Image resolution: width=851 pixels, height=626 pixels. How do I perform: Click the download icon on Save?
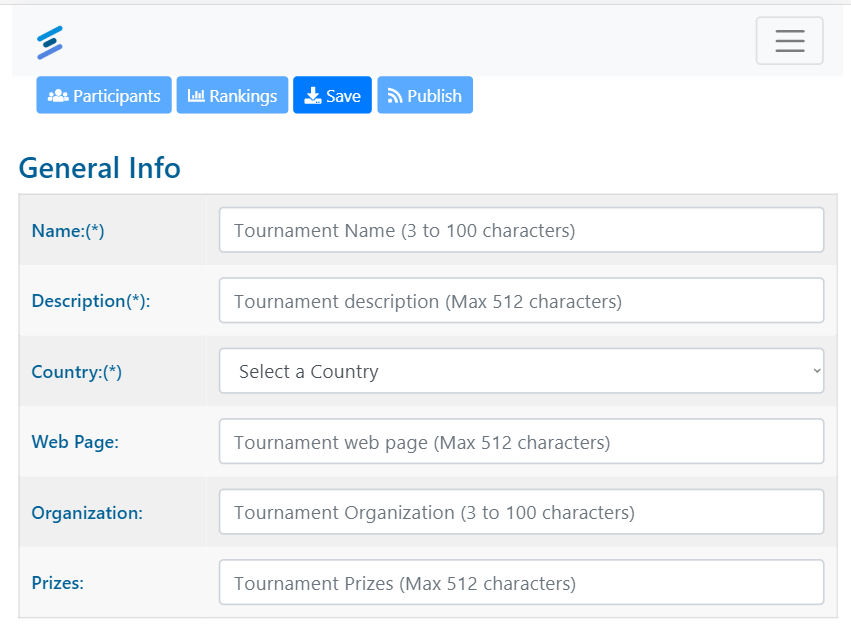313,96
